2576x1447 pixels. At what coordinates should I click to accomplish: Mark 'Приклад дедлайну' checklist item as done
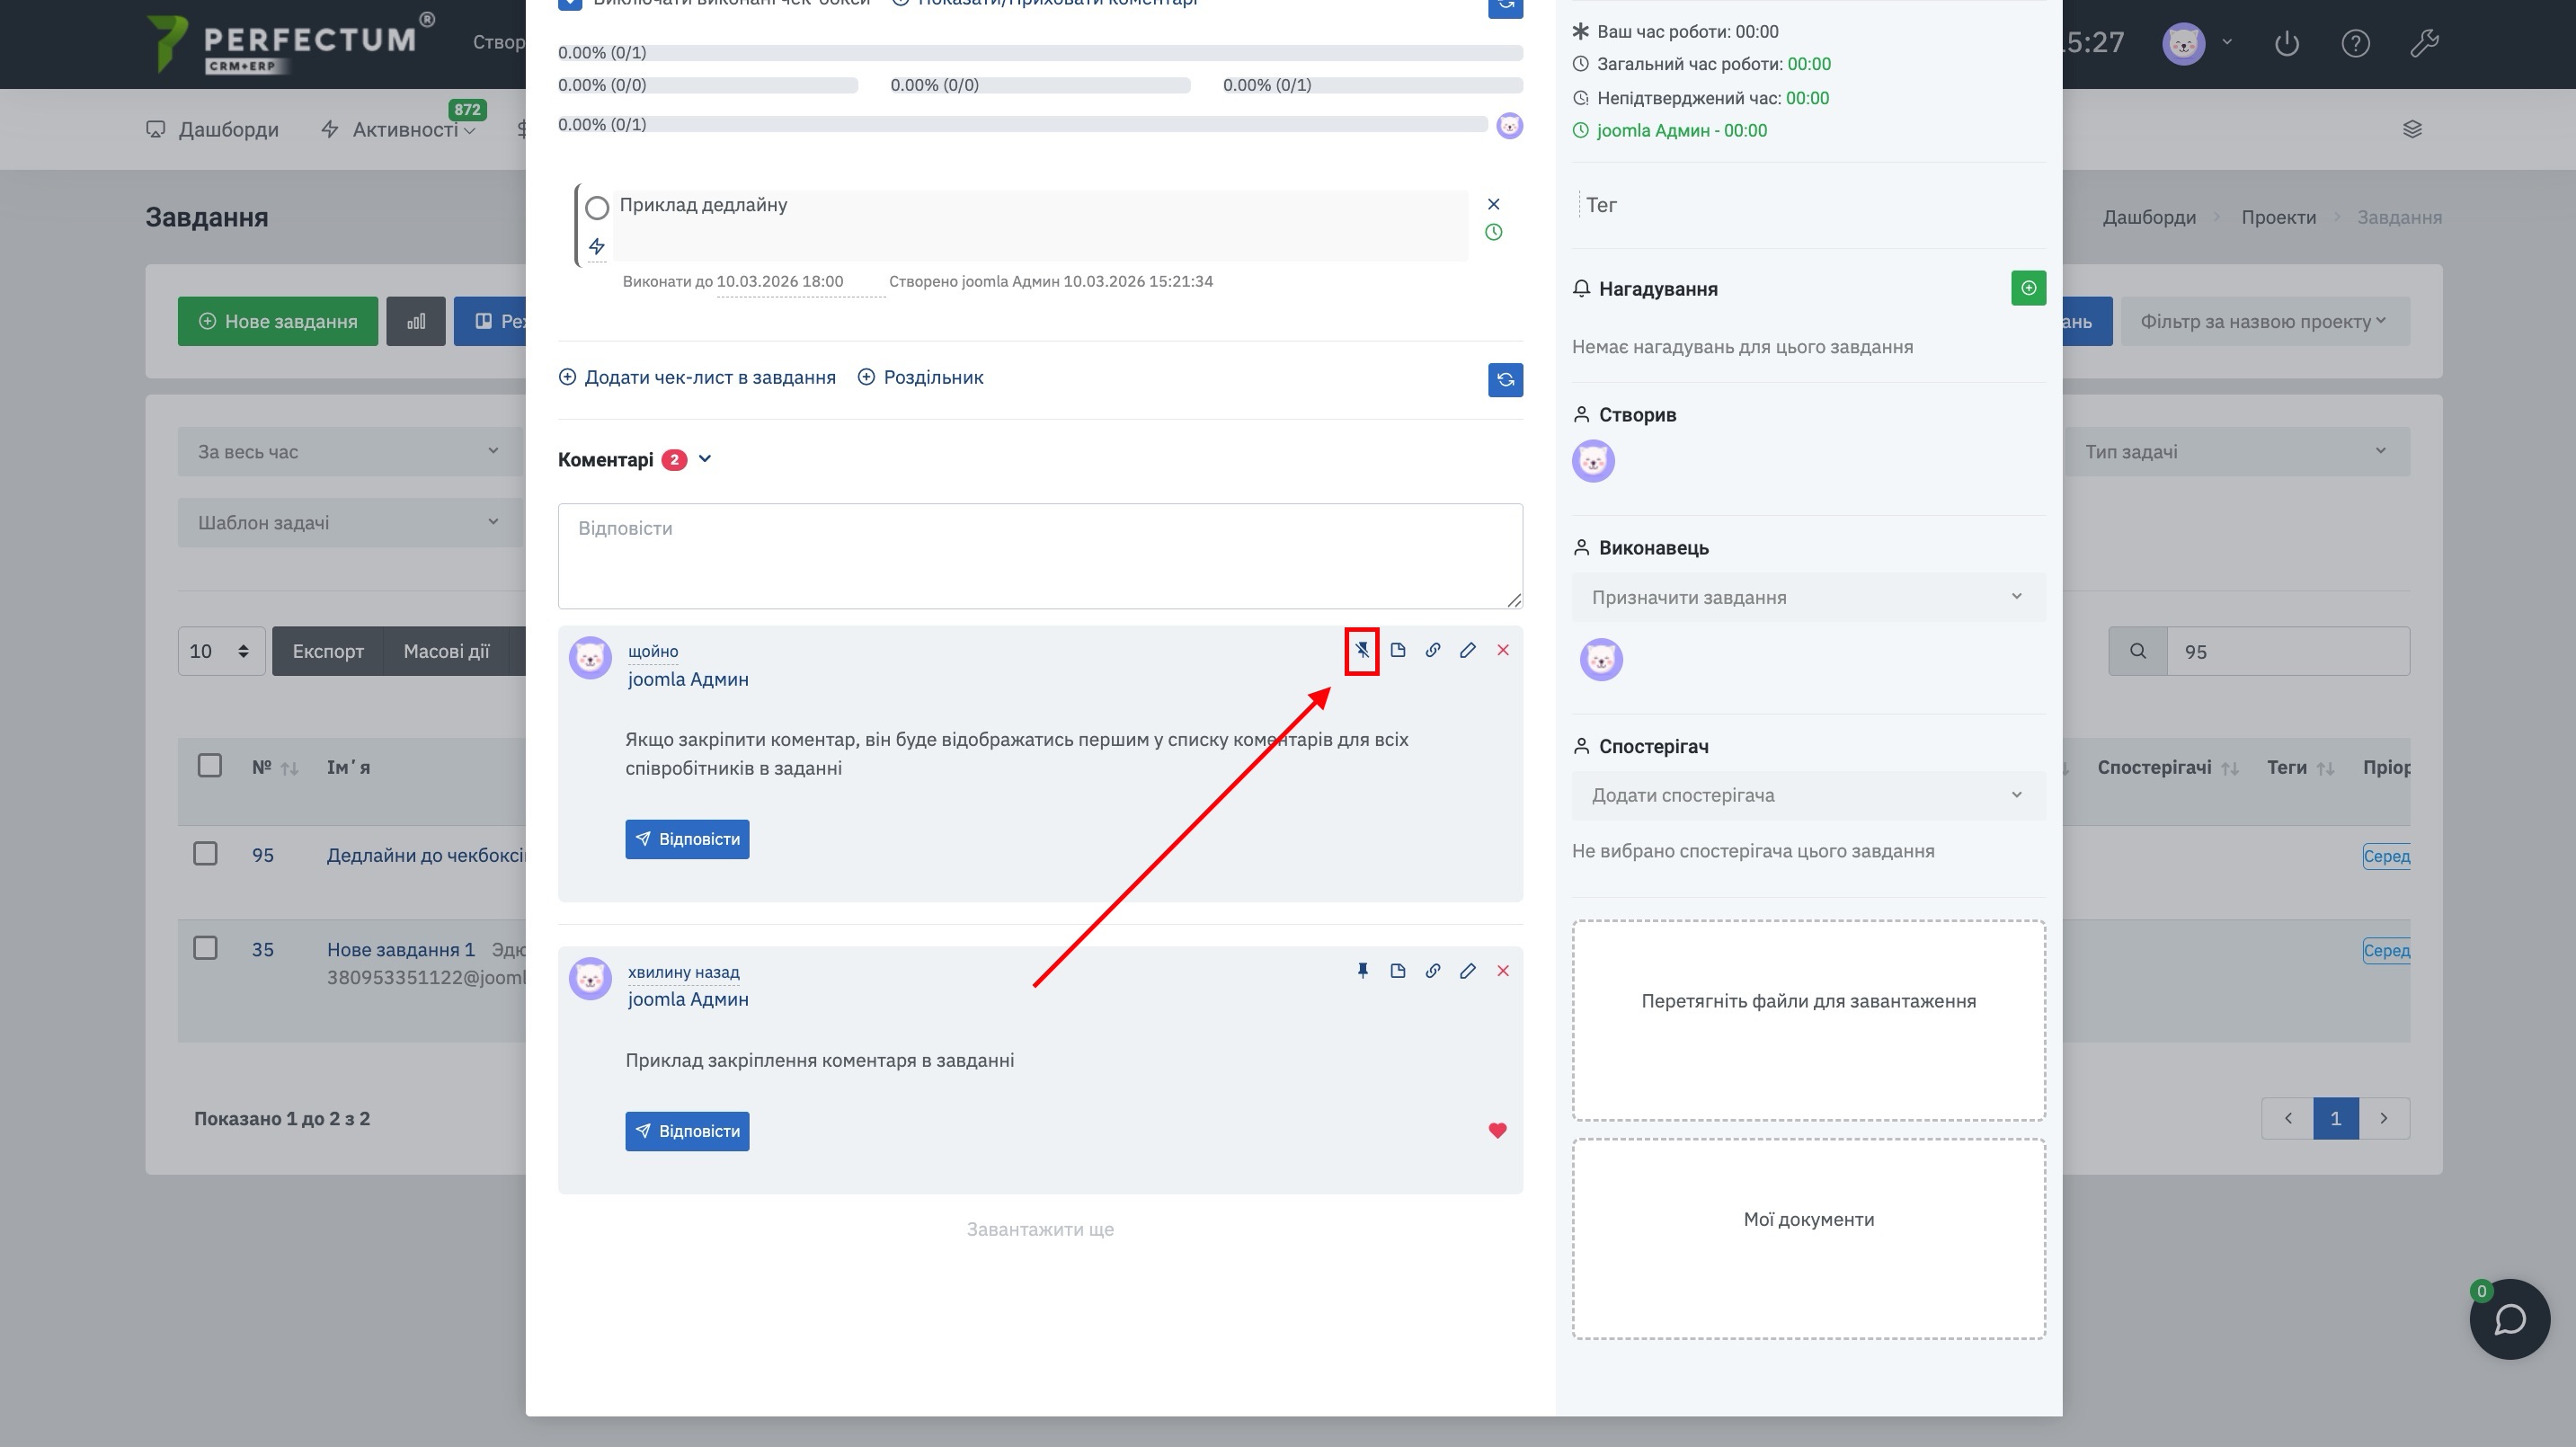point(597,208)
